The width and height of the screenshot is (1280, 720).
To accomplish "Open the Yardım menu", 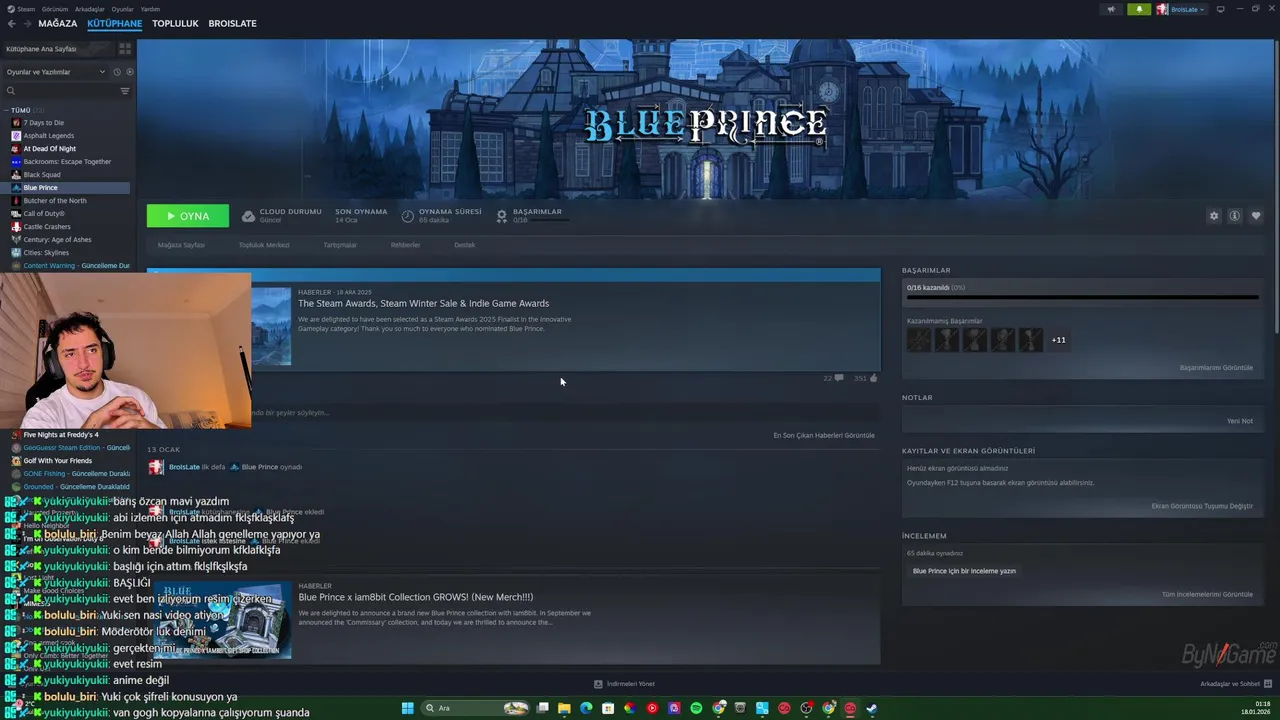I will click(x=150, y=9).
